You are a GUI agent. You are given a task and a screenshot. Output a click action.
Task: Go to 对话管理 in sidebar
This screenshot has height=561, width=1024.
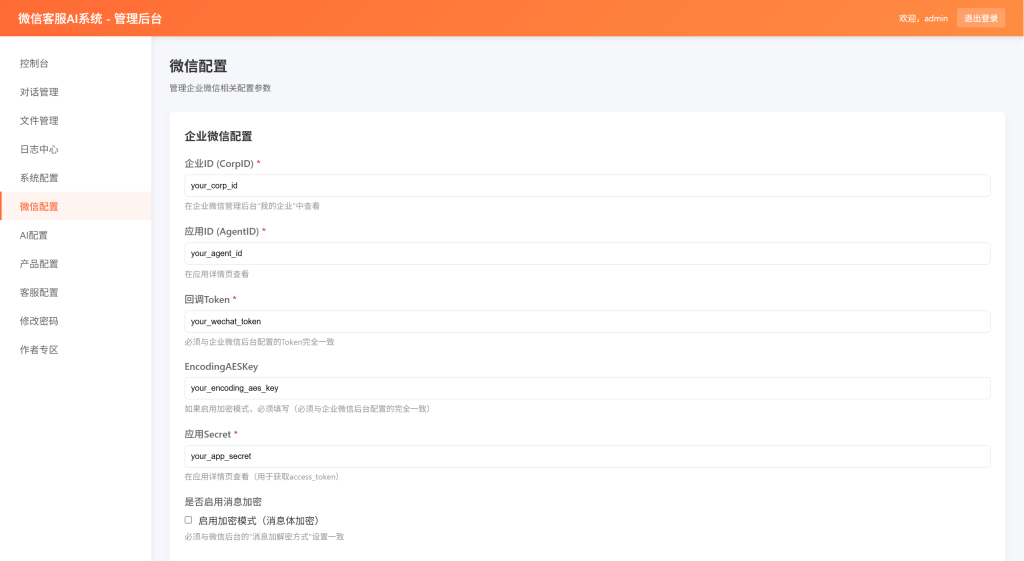click(76, 92)
